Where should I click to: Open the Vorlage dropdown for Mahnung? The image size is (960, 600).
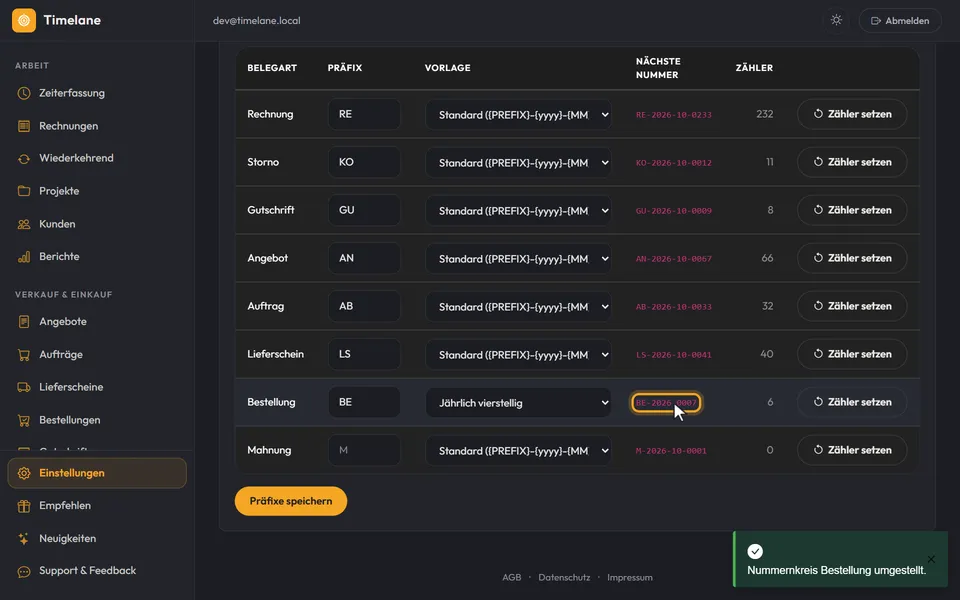pos(518,451)
